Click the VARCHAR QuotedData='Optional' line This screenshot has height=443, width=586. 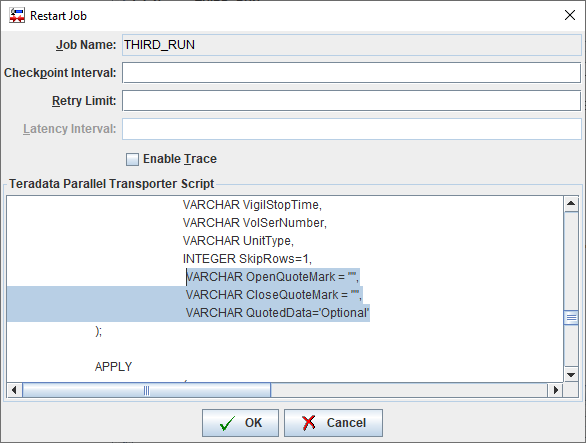(278, 313)
